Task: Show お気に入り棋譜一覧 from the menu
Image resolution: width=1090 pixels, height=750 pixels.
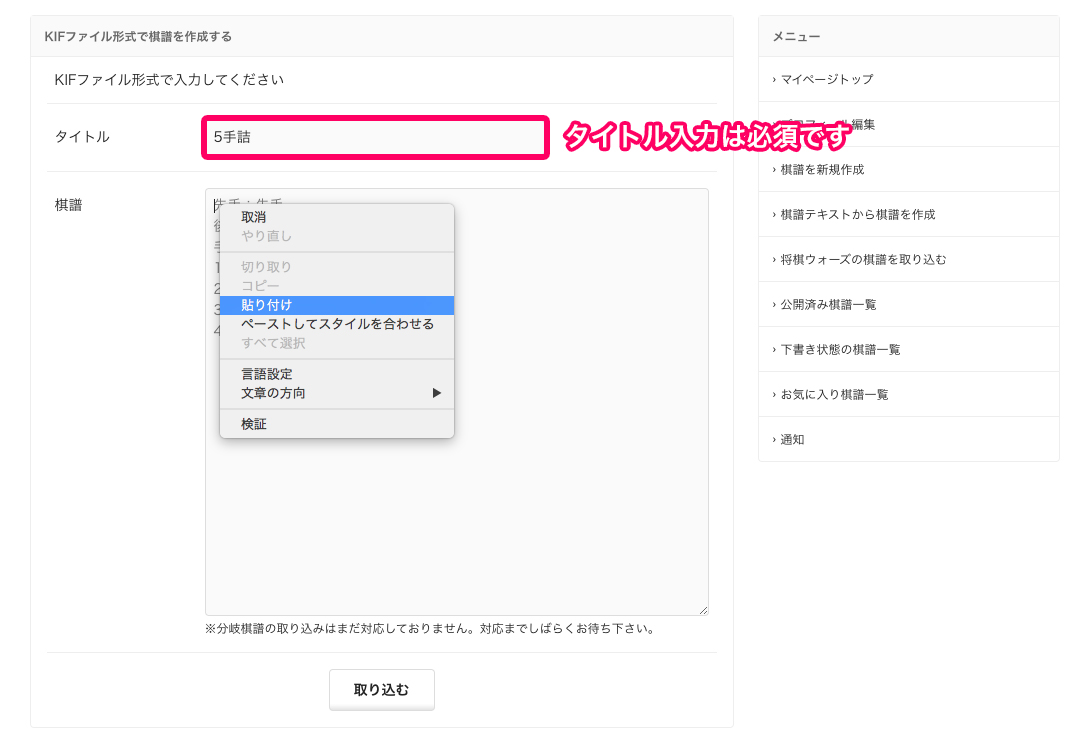Action: coord(834,394)
